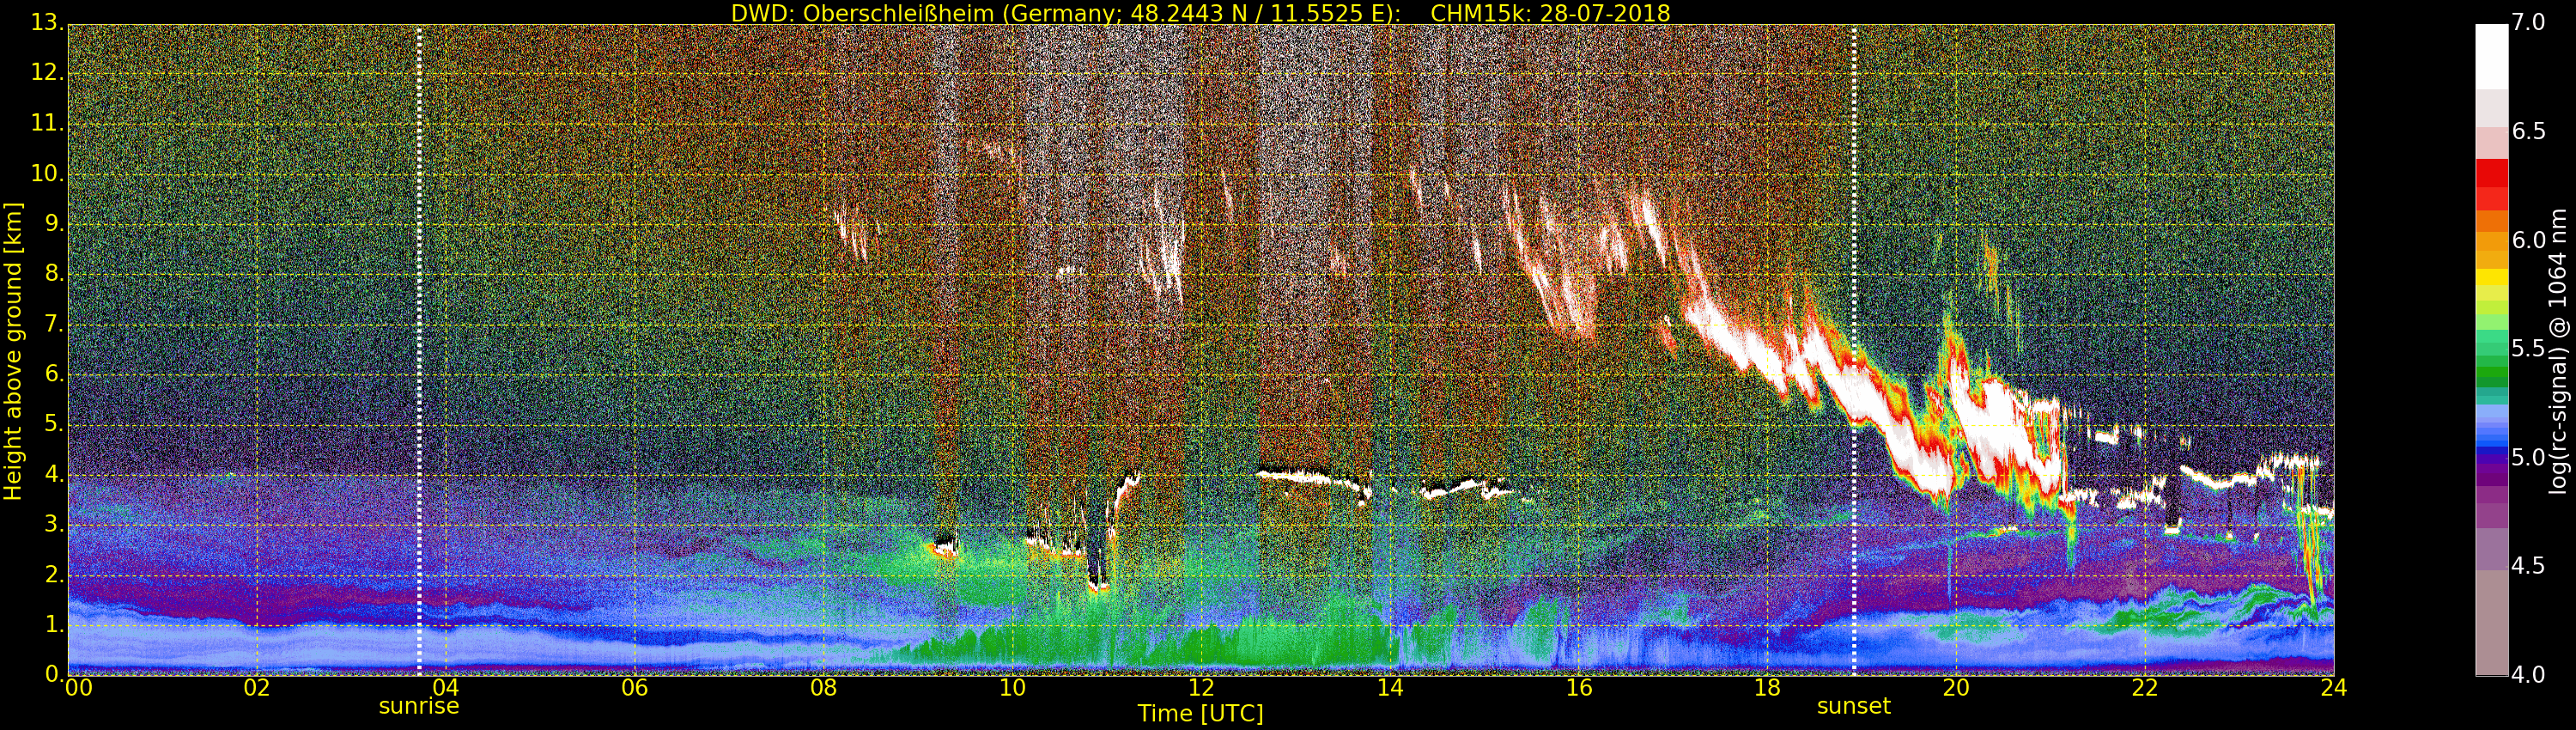The image size is (2576, 730).
Task: Click the x-axis tick label '22'
Action: (x=2145, y=687)
